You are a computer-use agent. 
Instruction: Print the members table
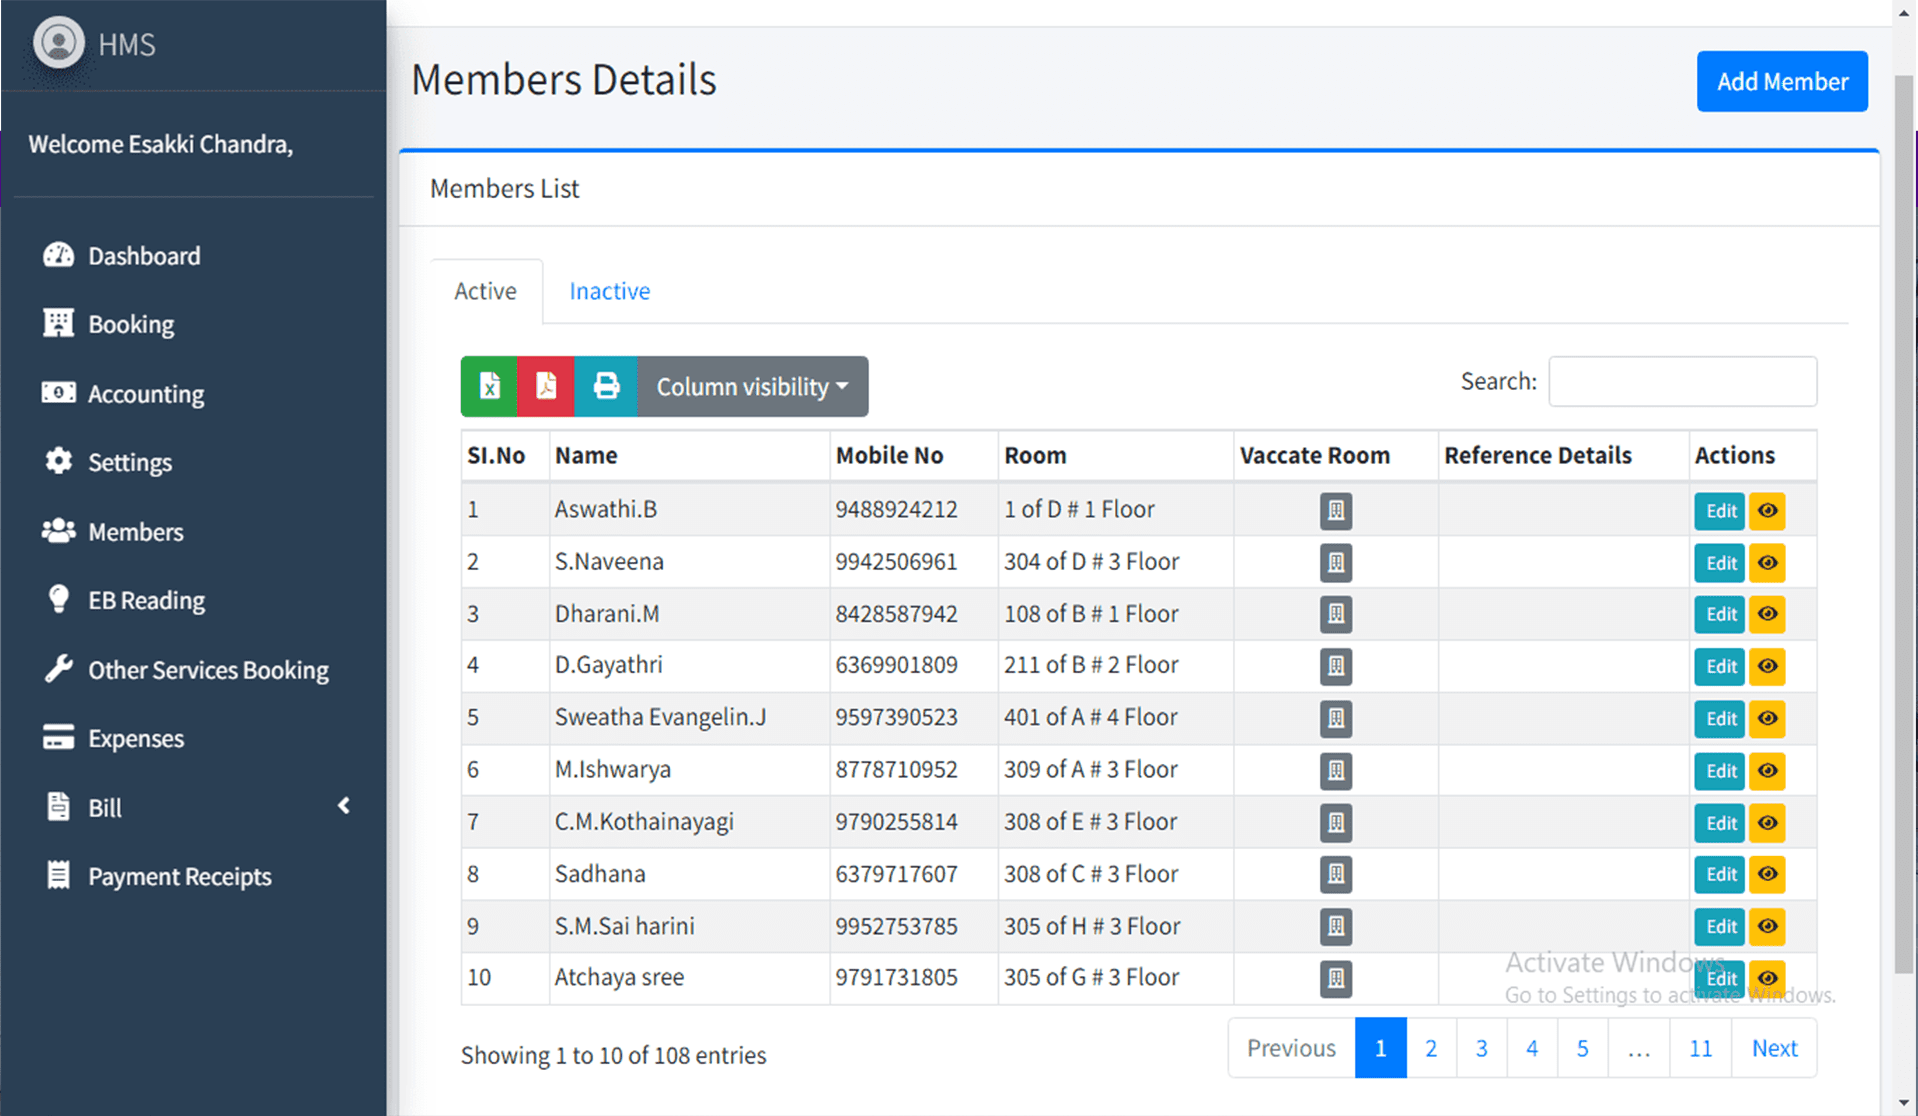pyautogui.click(x=606, y=386)
